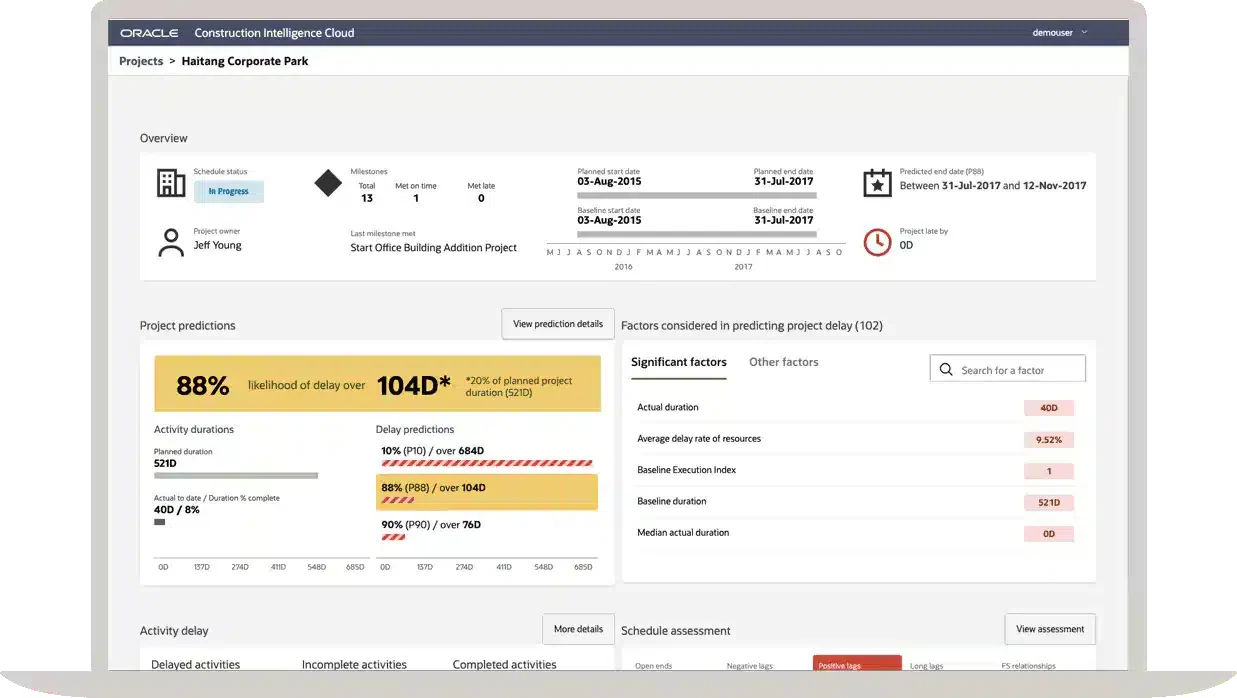The height and width of the screenshot is (698, 1237).
Task: Click the Search for a factor field
Action: click(1008, 370)
